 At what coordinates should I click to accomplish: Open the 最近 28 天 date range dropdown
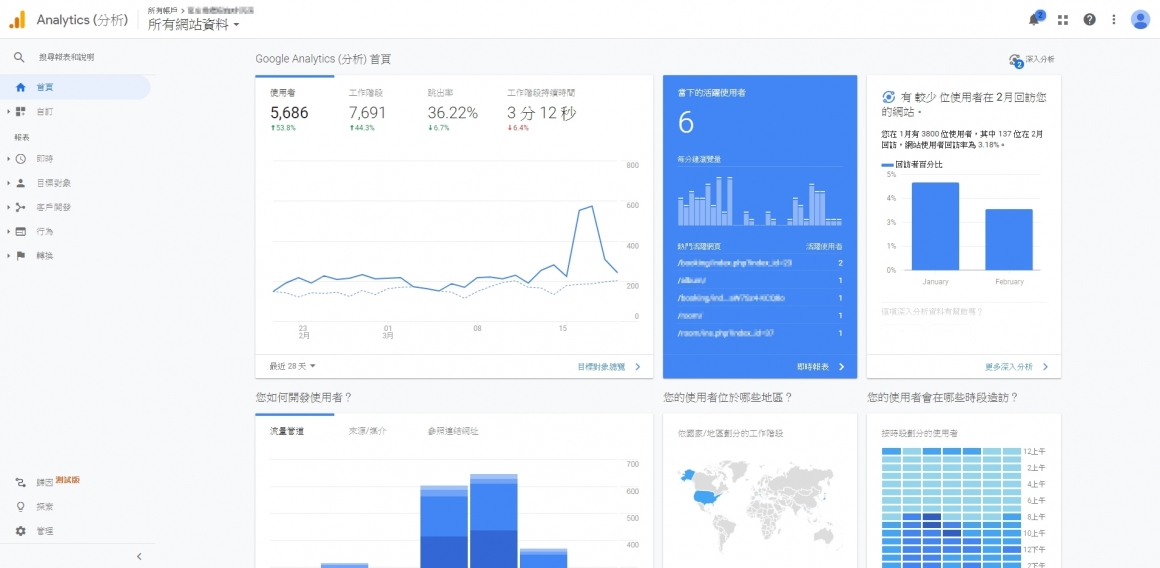coord(292,366)
